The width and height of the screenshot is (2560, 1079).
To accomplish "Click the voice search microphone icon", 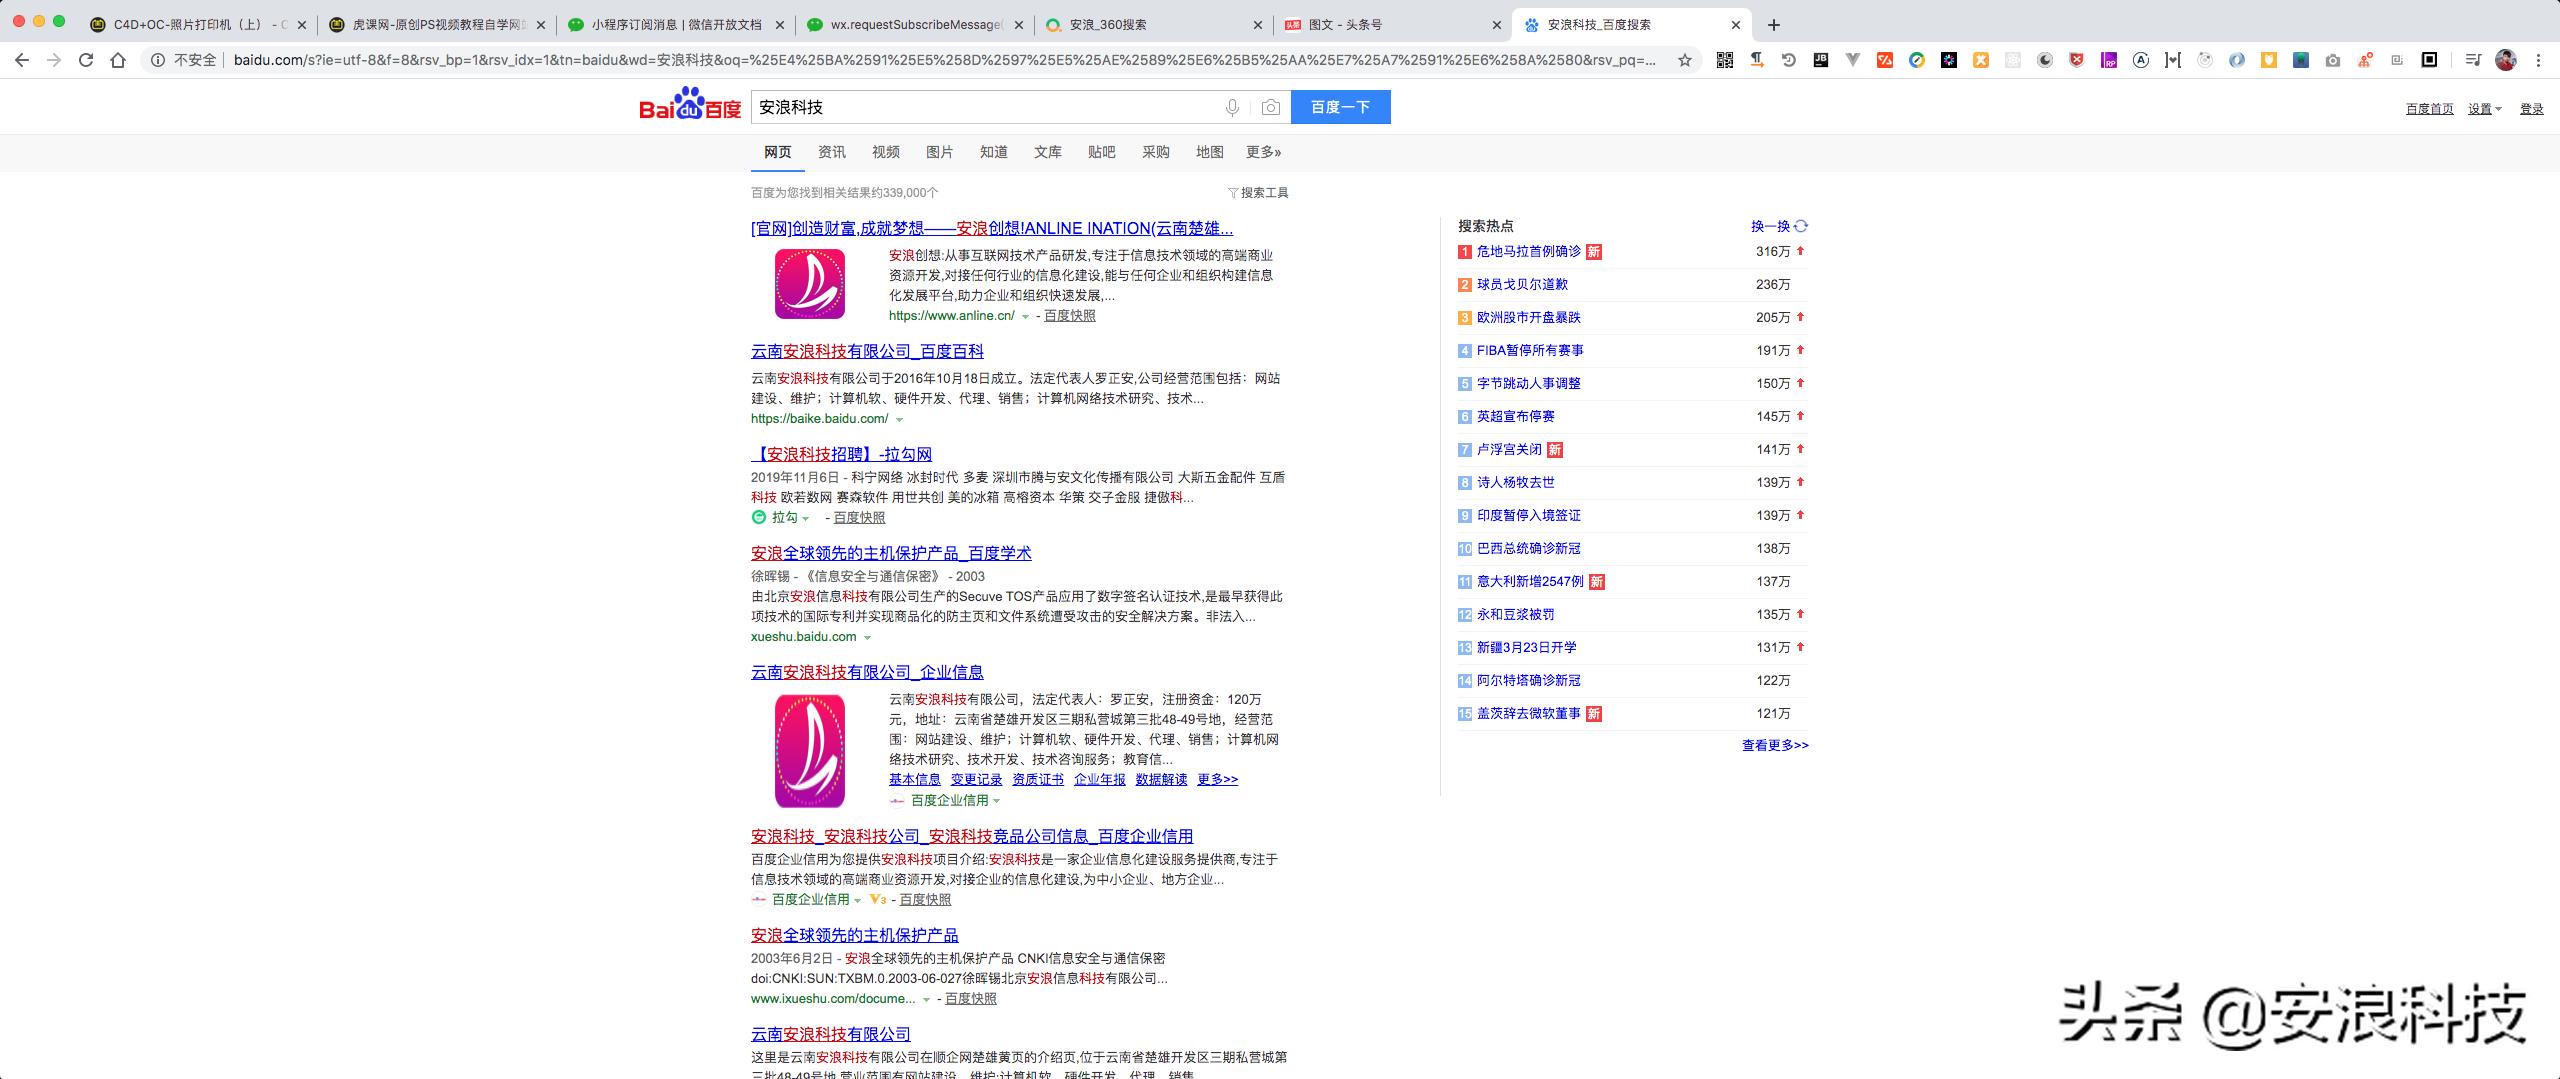I will (1233, 107).
